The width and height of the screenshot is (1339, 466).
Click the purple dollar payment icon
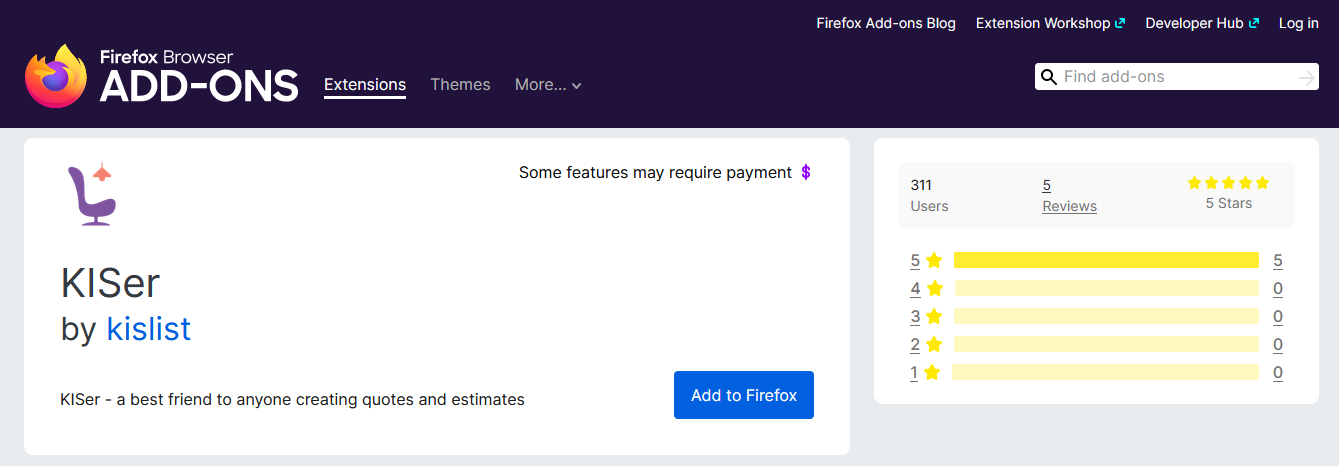click(806, 172)
